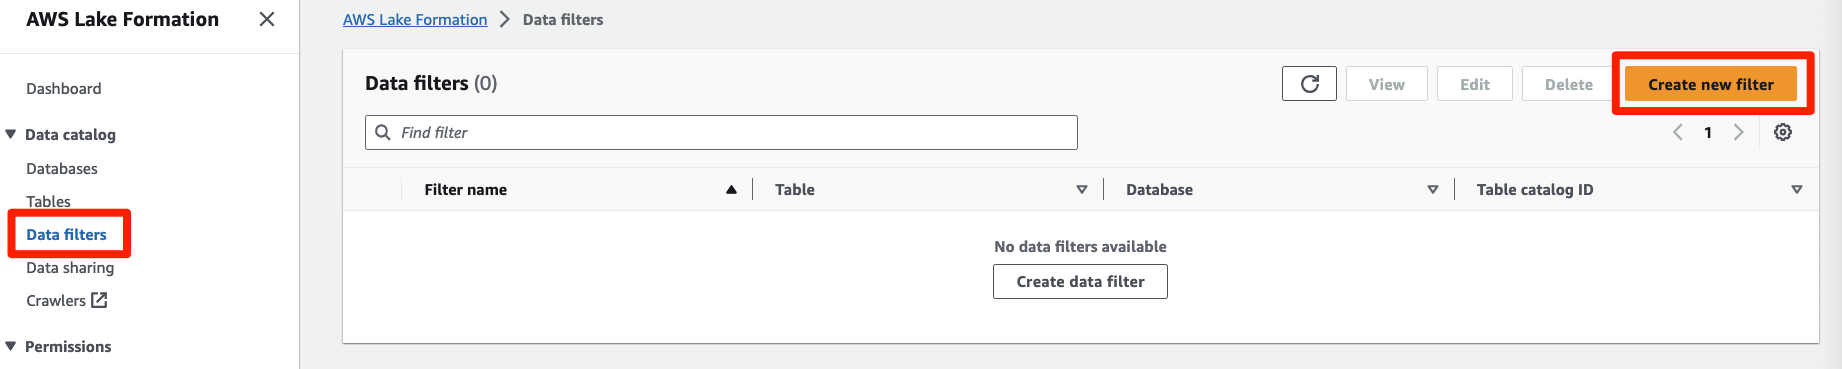This screenshot has width=1842, height=369.
Task: Click the Edit button
Action: pos(1474,84)
